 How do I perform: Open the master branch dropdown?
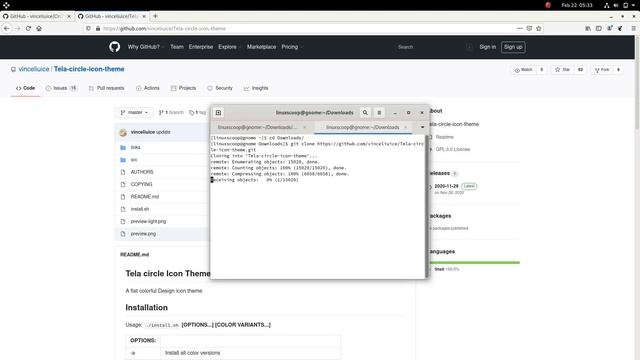pos(134,112)
